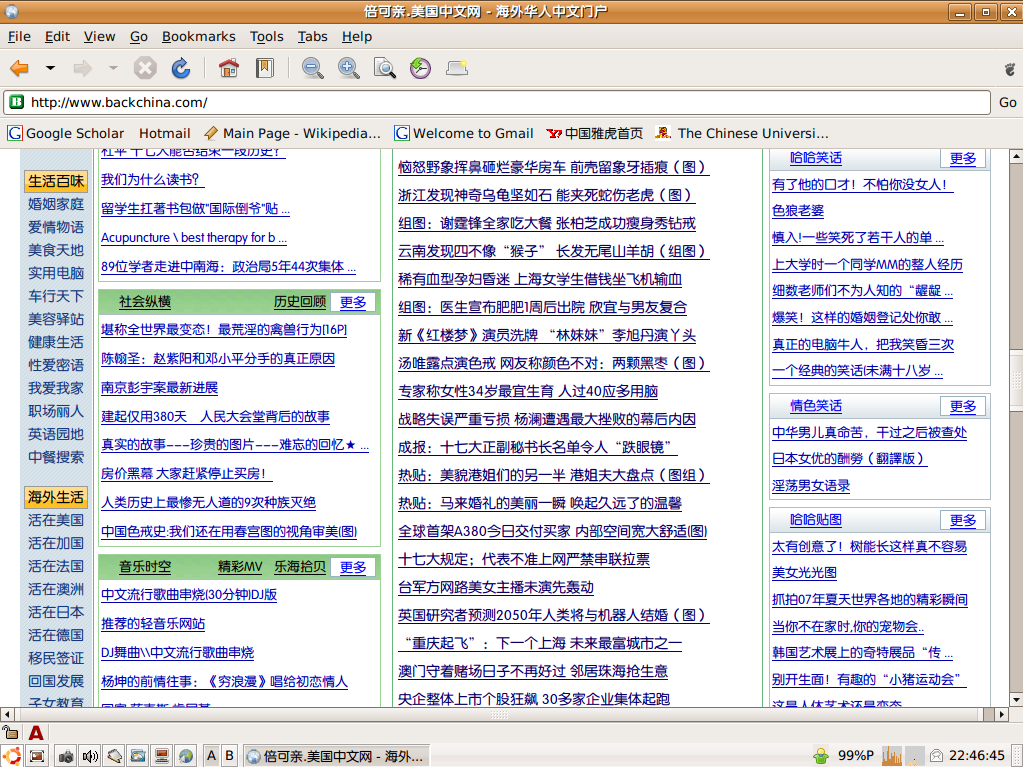This screenshot has height=767, width=1023.
Task: Open the Bookmarks book icon
Action: pyautogui.click(x=265, y=68)
